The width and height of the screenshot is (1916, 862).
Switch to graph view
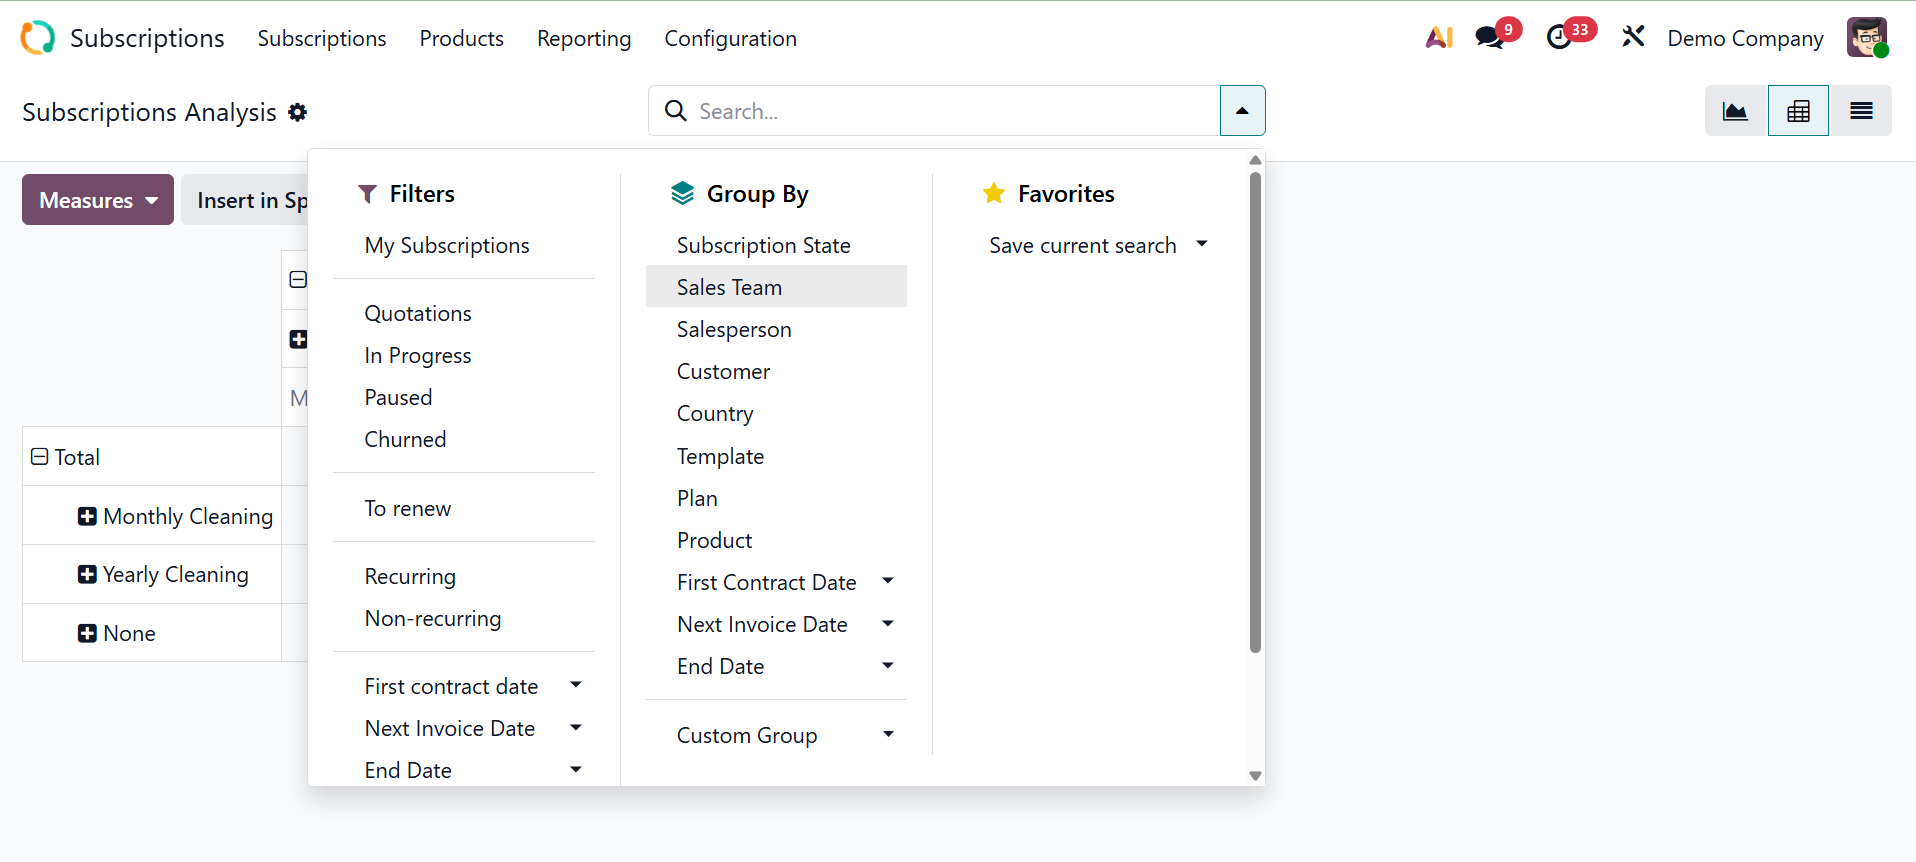point(1735,111)
